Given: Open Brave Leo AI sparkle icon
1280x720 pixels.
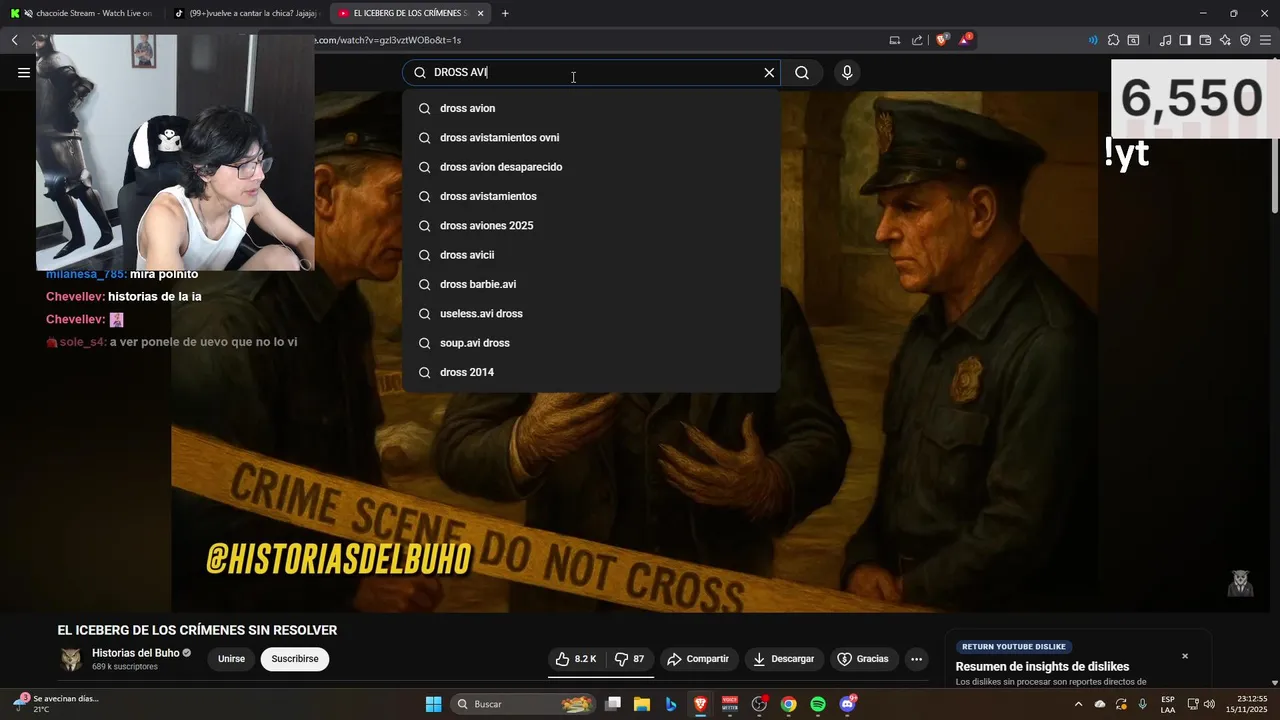Looking at the screenshot, I should click(x=1225, y=40).
